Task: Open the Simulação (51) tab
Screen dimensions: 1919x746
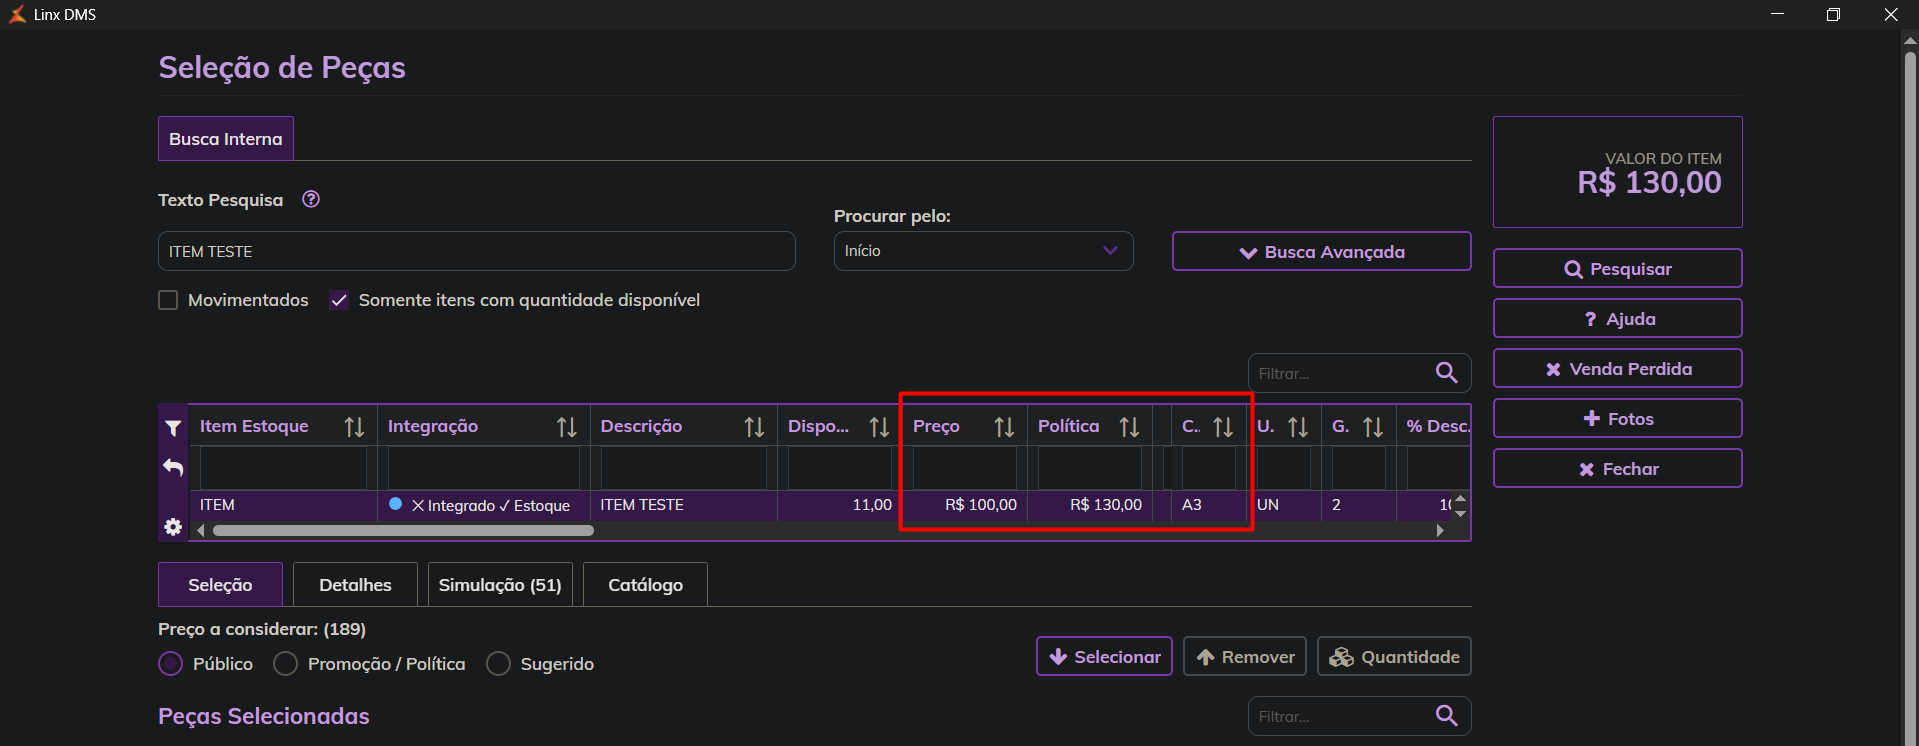Action: point(500,585)
